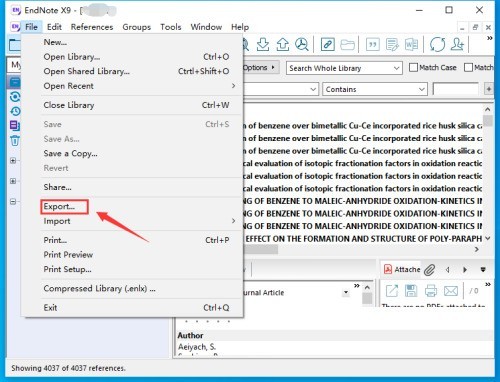Click the Export References upload arrow icon
Image resolution: width=500 pixels, height=382 pixels.
pyautogui.click(x=283, y=44)
